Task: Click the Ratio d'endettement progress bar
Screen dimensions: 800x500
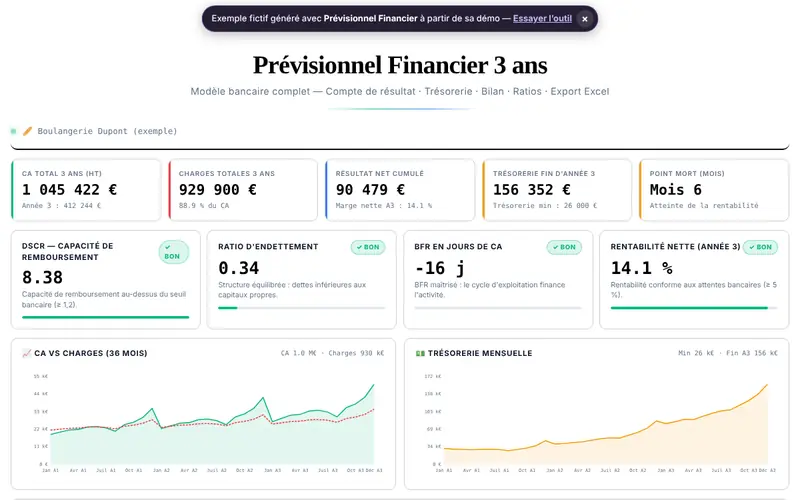Action: 302,308
